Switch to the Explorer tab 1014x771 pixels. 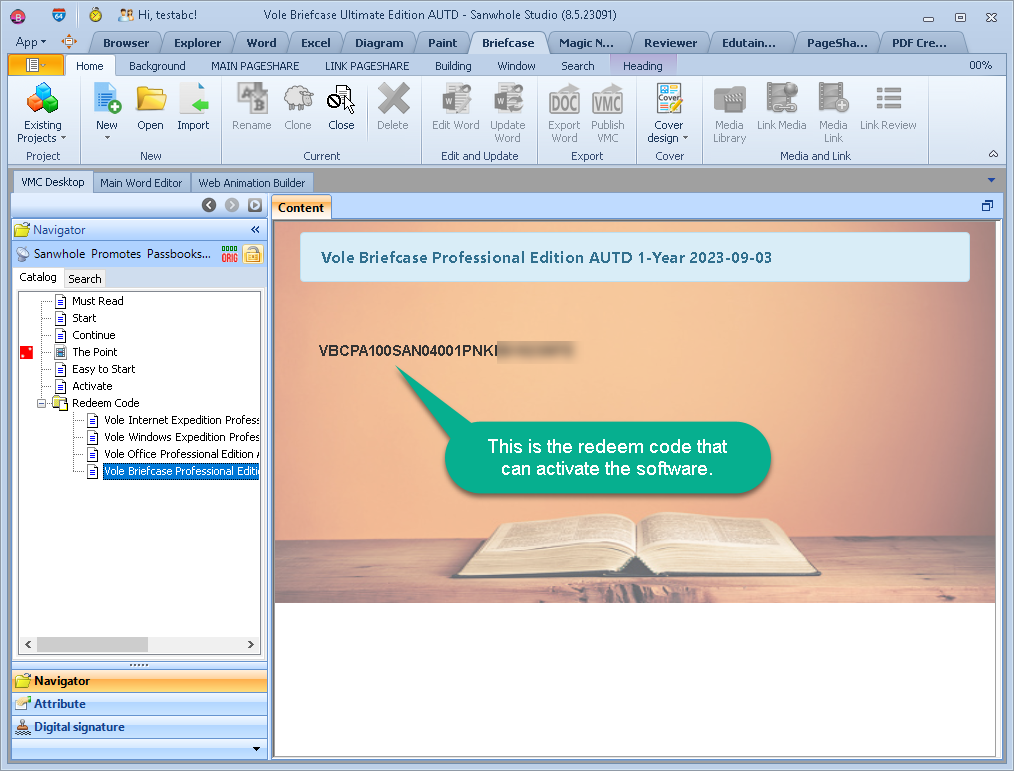[x=197, y=43]
